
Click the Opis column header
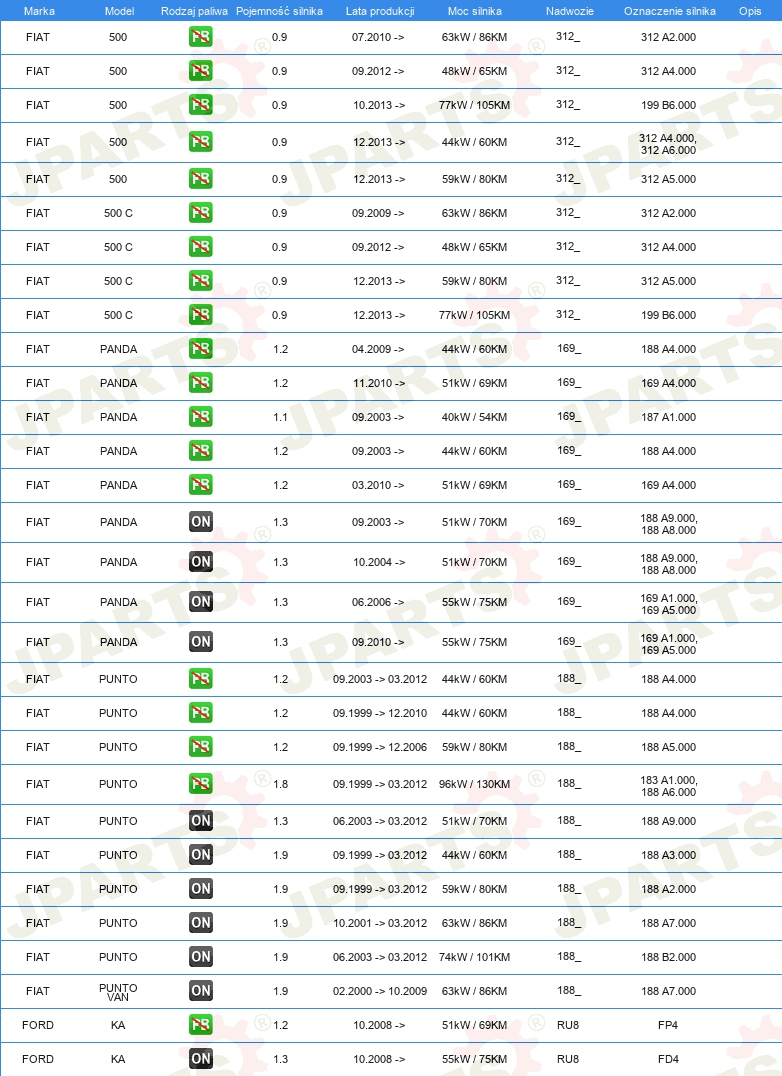coord(750,11)
